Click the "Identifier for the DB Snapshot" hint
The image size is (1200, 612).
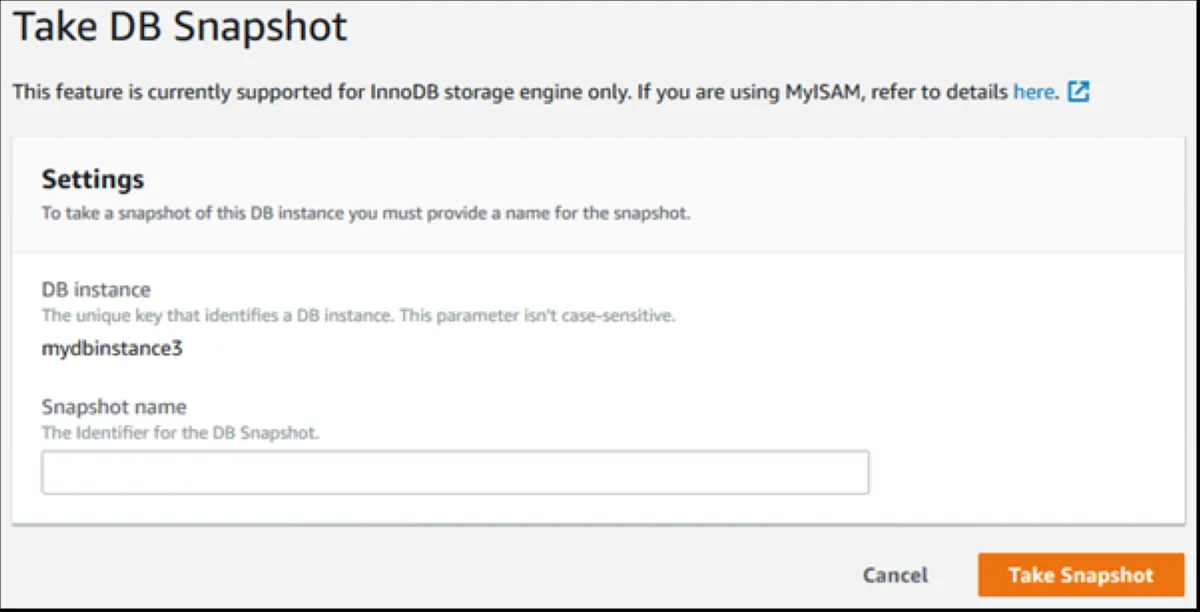[x=180, y=433]
